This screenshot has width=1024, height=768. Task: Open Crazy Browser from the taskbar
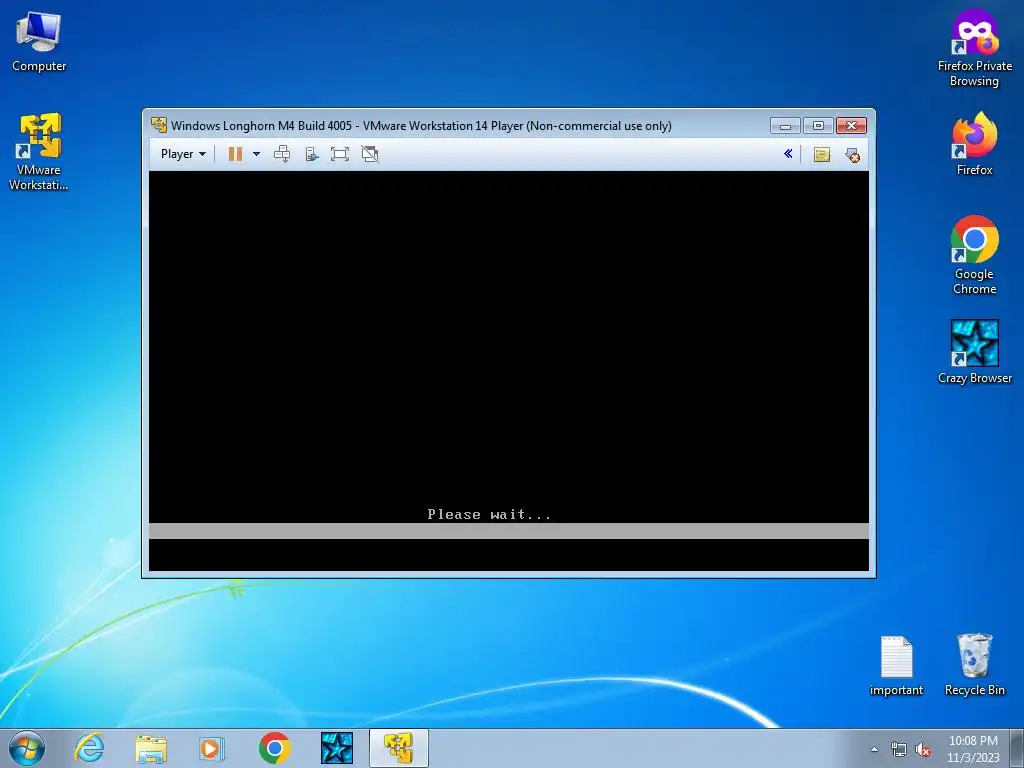[x=337, y=748]
